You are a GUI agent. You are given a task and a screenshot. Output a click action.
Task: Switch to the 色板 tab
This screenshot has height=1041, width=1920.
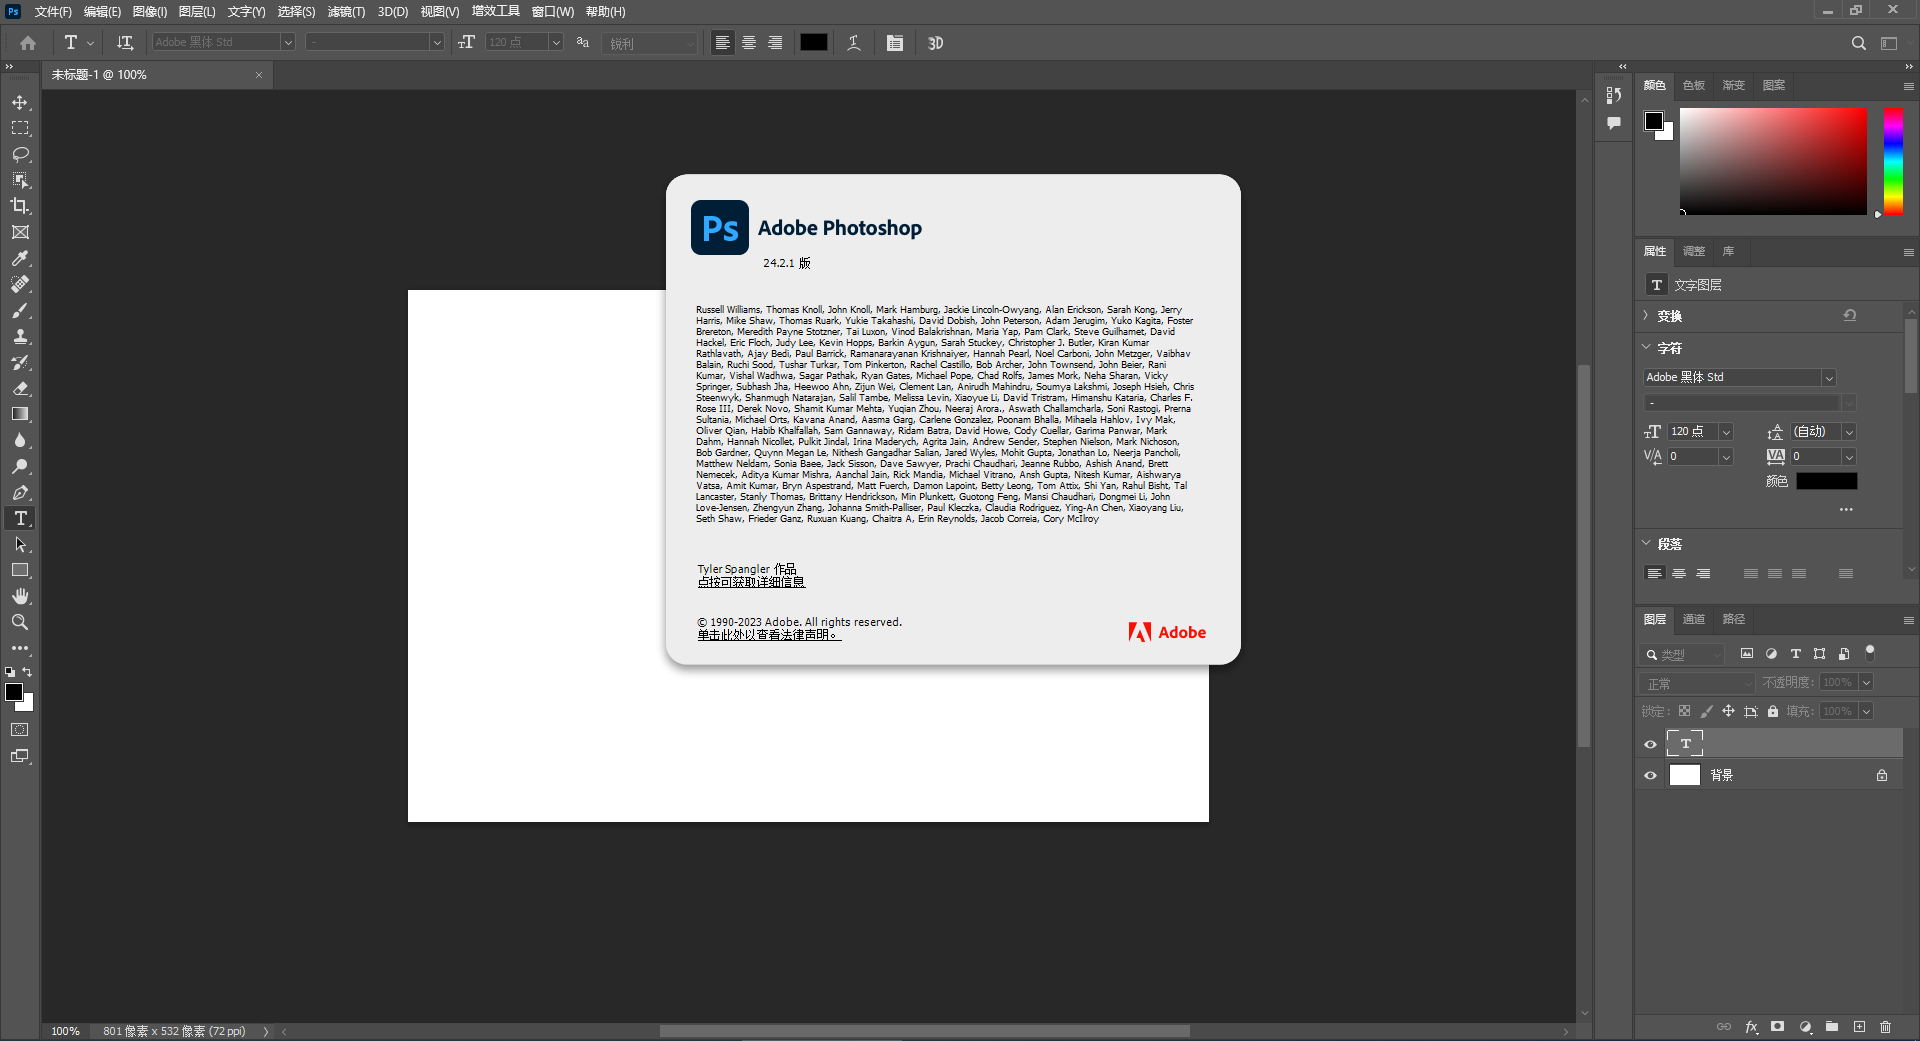coord(1694,85)
